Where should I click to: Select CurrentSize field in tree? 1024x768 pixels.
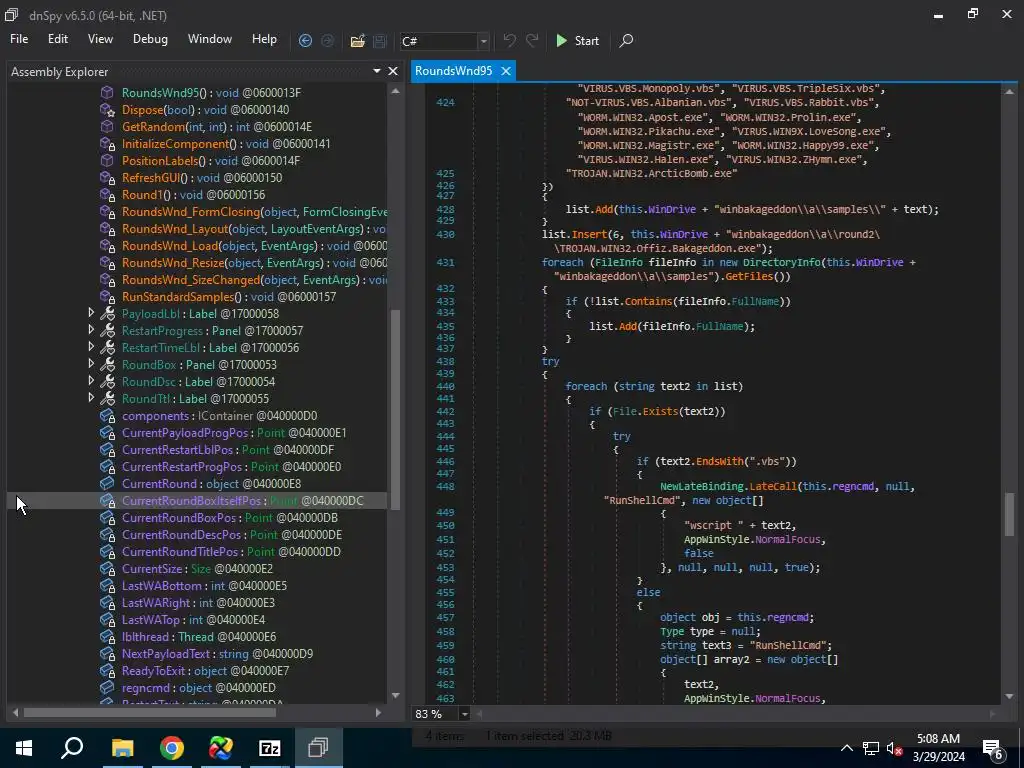[197, 568]
